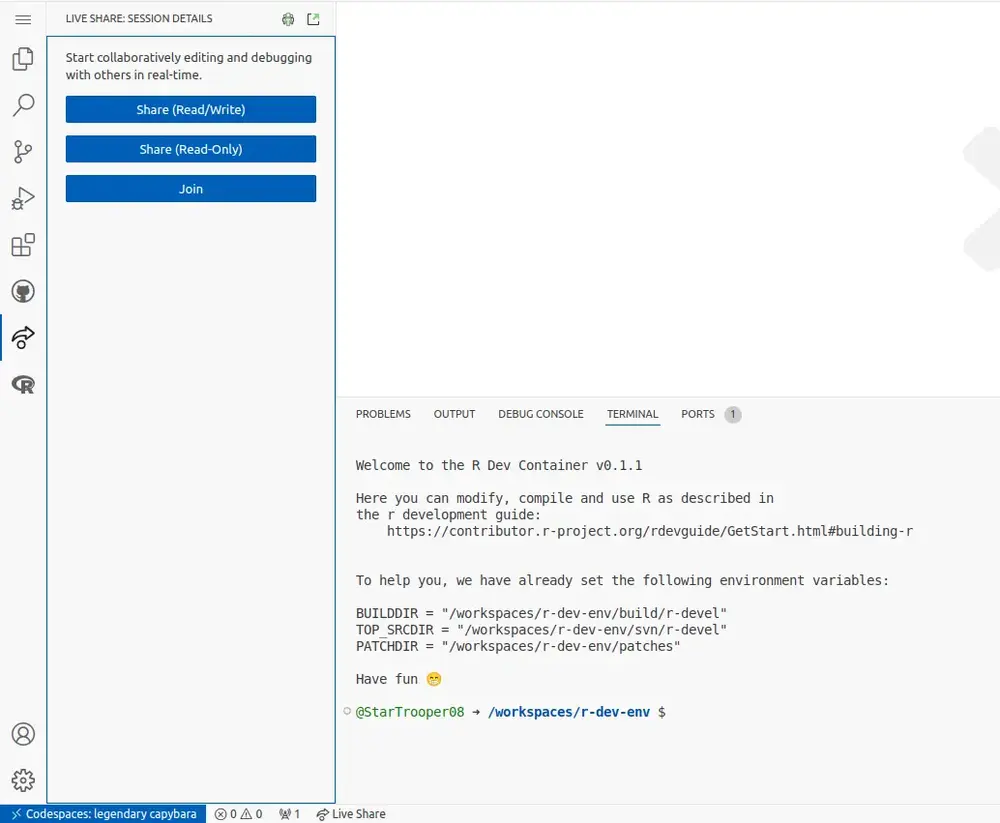Open the DEBUG CONSOLE tab
The image size is (1000, 823).
click(540, 414)
